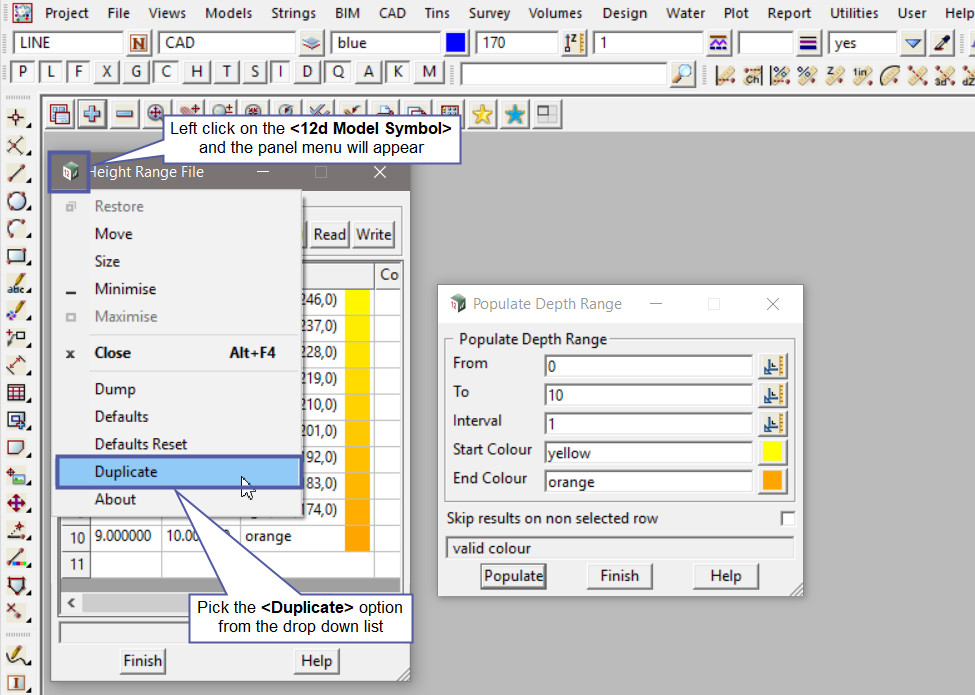Click the model layers icon next to CAD field
Image resolution: width=975 pixels, height=695 pixels.
tap(312, 43)
